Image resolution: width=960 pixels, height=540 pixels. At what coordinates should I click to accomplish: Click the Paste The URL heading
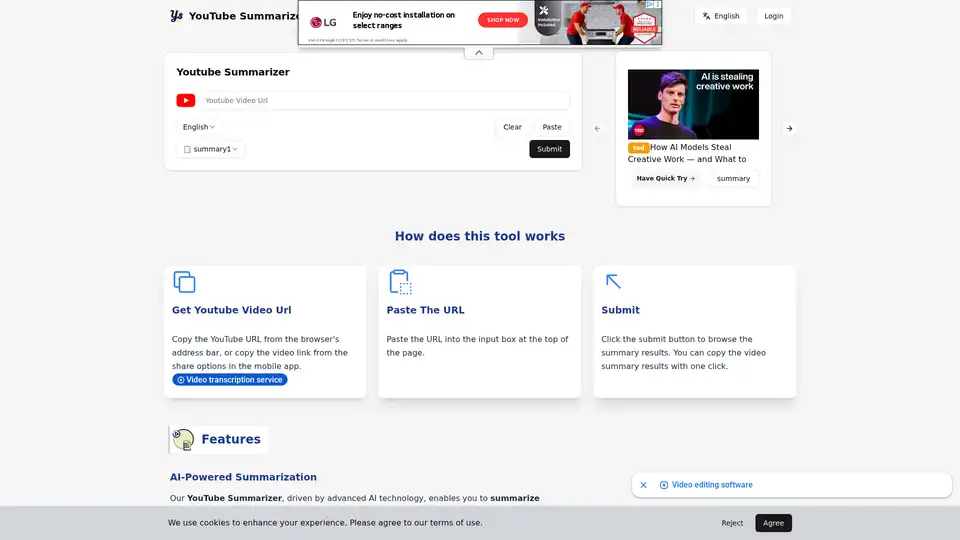coord(425,310)
